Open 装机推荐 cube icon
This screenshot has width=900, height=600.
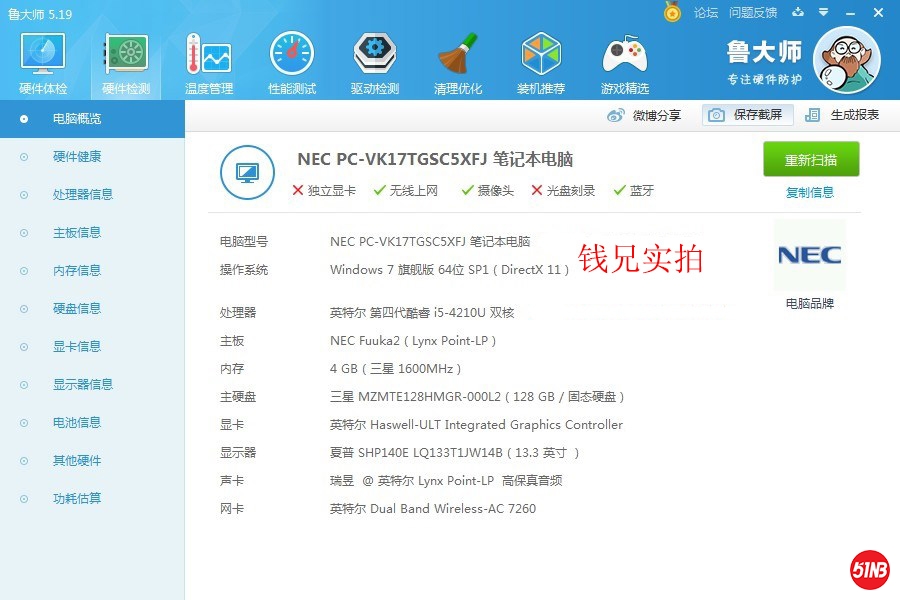[x=541, y=63]
